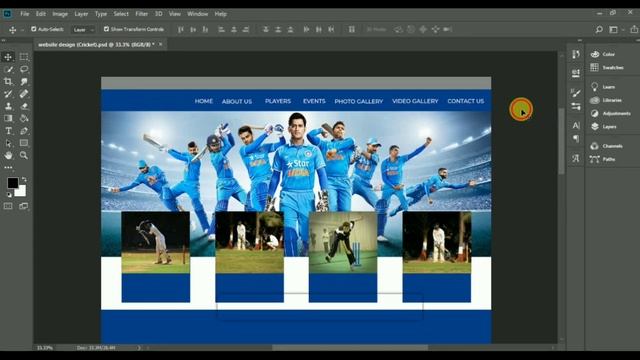Viewport: 640px width, 360px height.
Task: Click the wicketkeeper thumbnail, second from left
Action: tap(249, 242)
